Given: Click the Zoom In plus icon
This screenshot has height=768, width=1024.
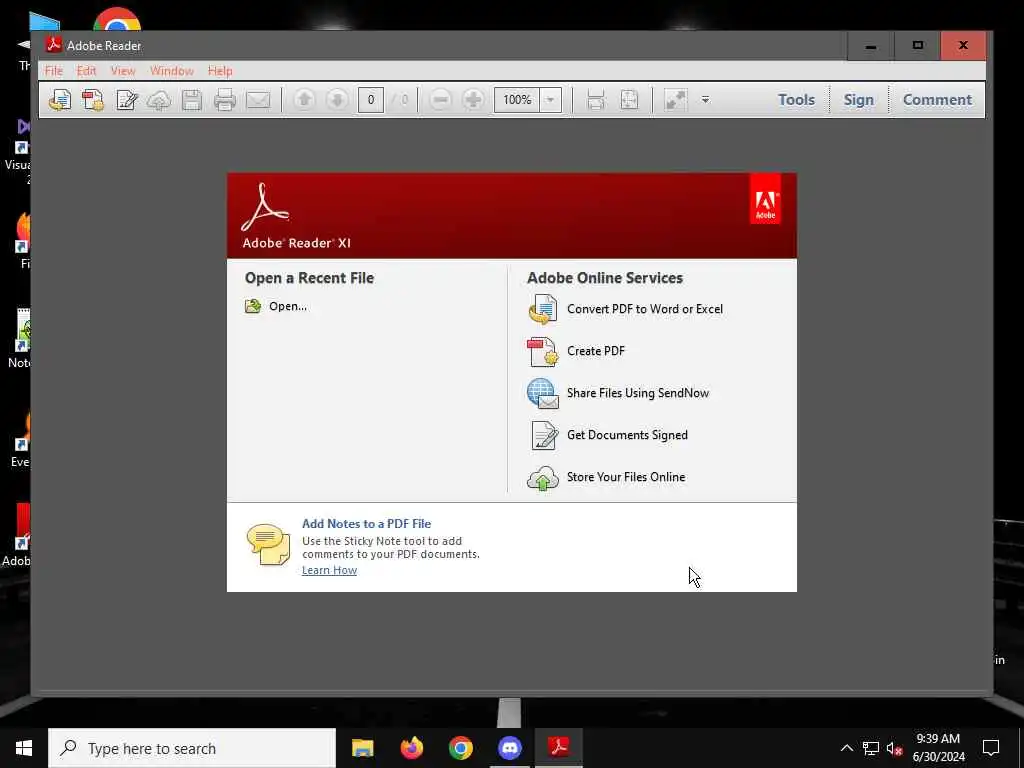Looking at the screenshot, I should pyautogui.click(x=473, y=99).
